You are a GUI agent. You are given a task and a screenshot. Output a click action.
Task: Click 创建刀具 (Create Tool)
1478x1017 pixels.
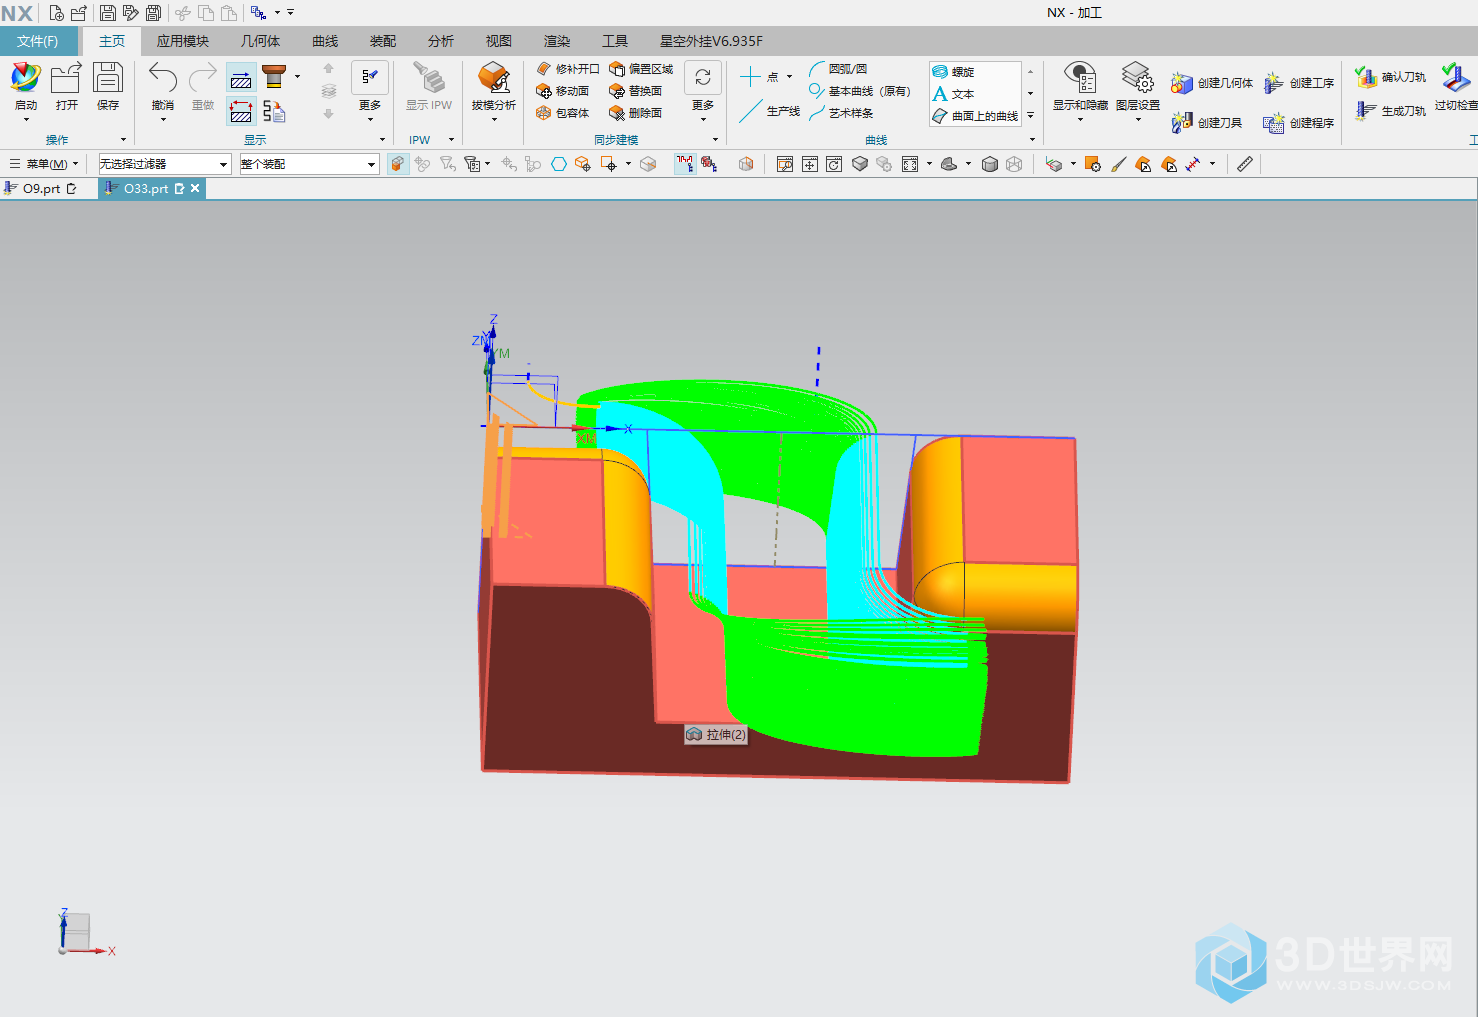click(1206, 122)
